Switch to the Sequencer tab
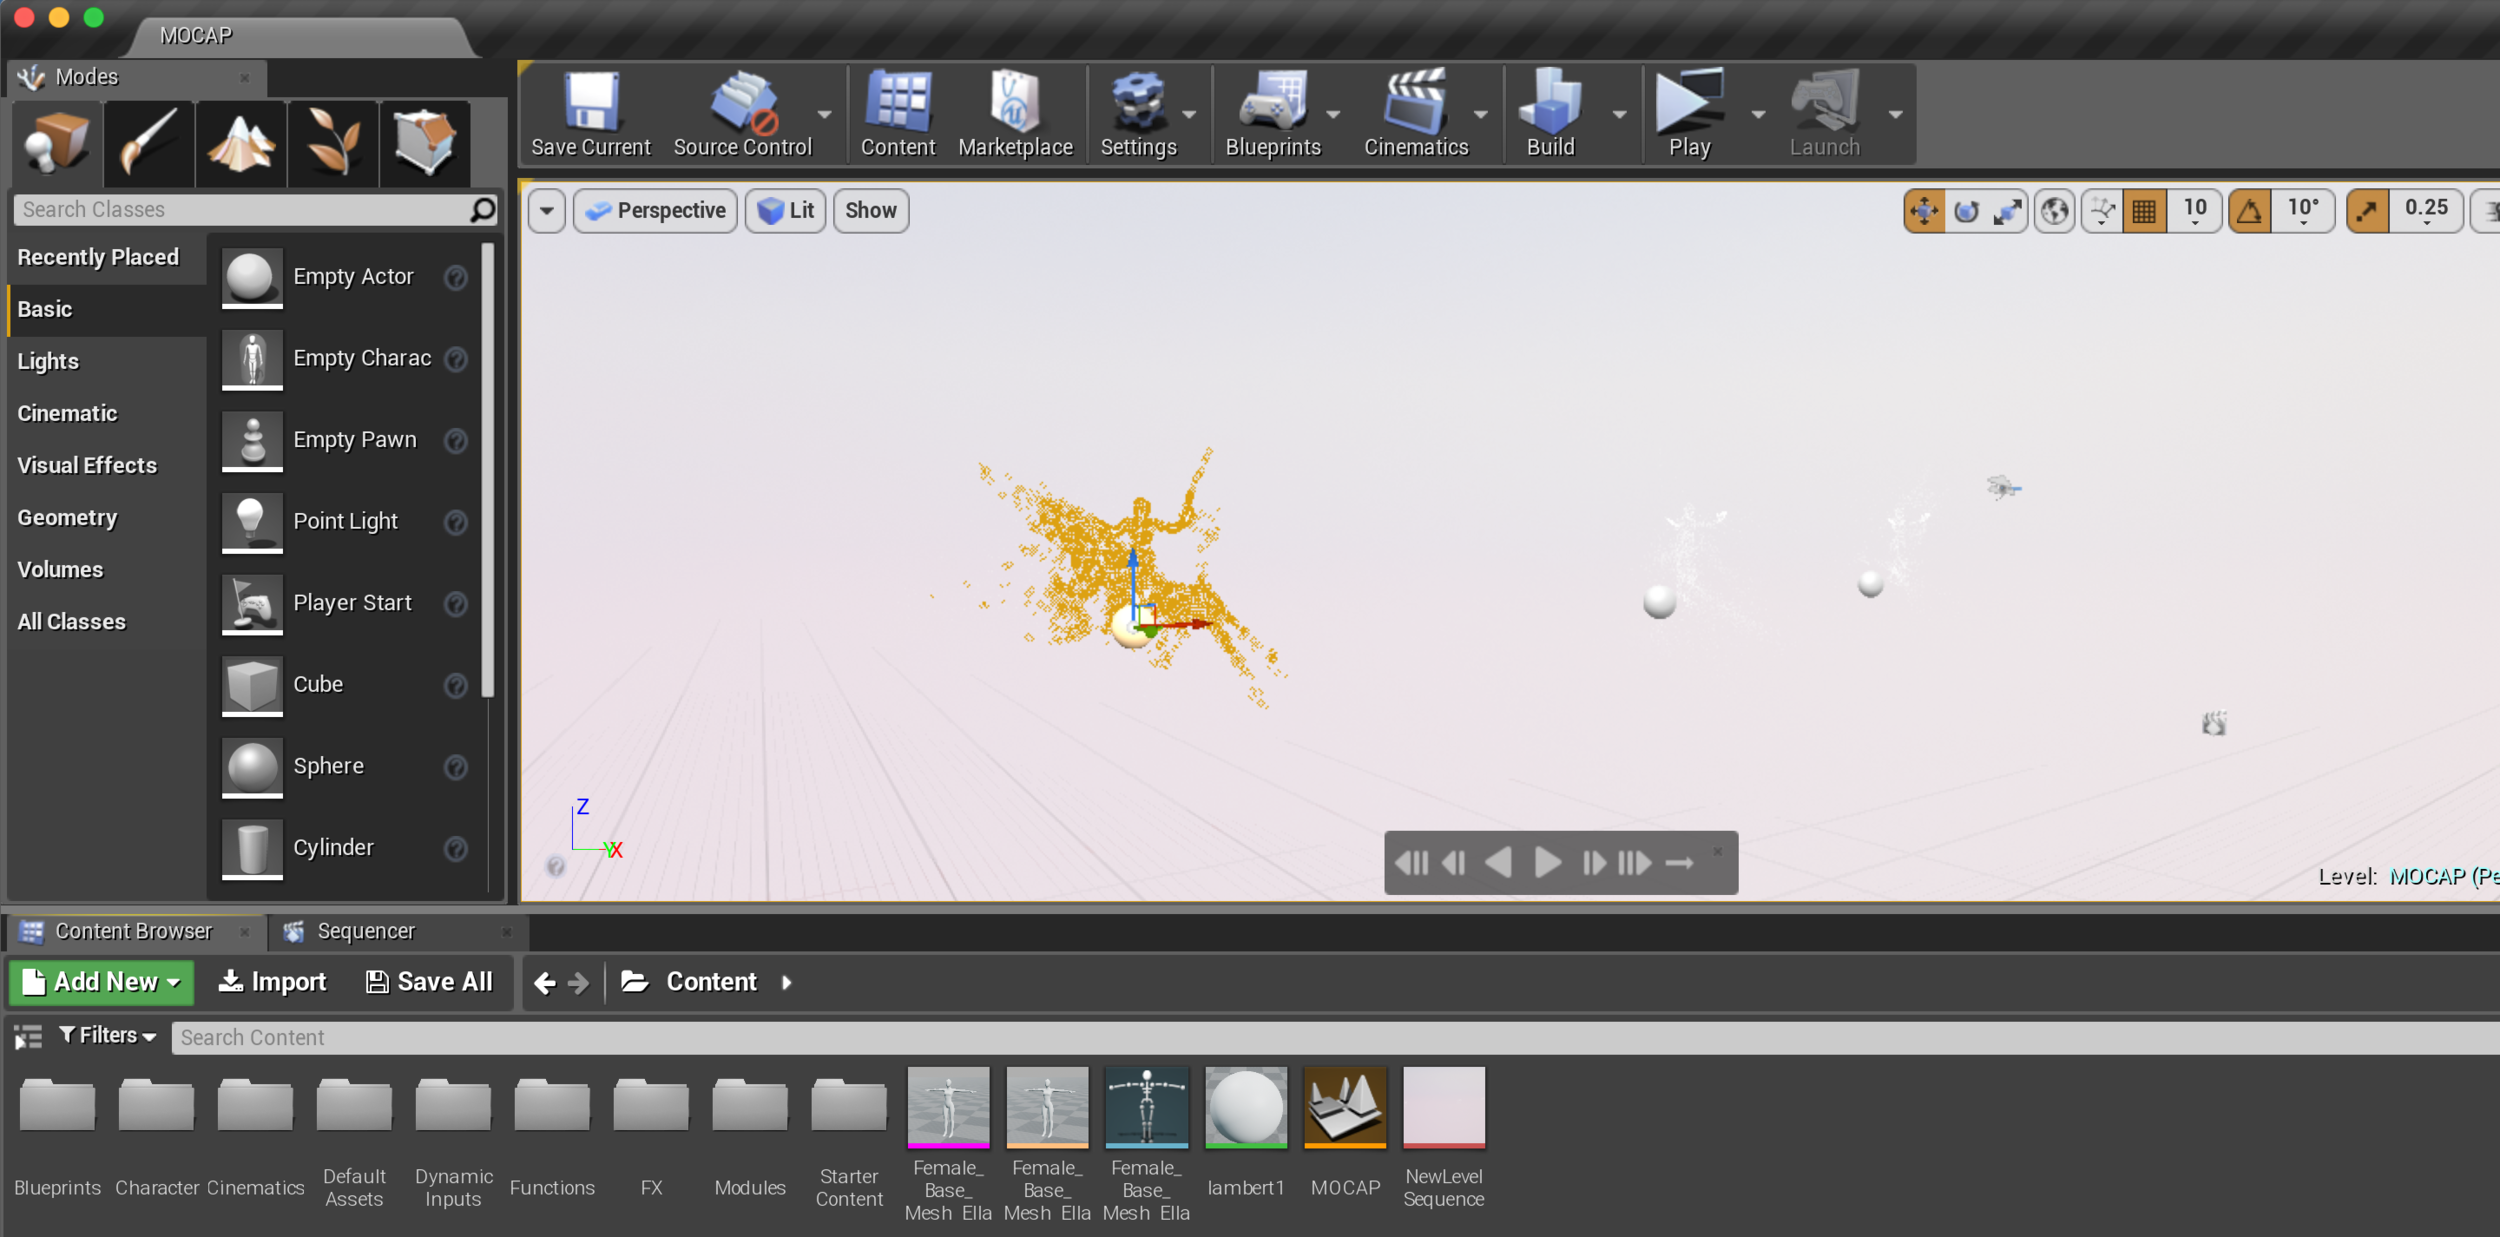Image resolution: width=2500 pixels, height=1237 pixels. tap(365, 931)
